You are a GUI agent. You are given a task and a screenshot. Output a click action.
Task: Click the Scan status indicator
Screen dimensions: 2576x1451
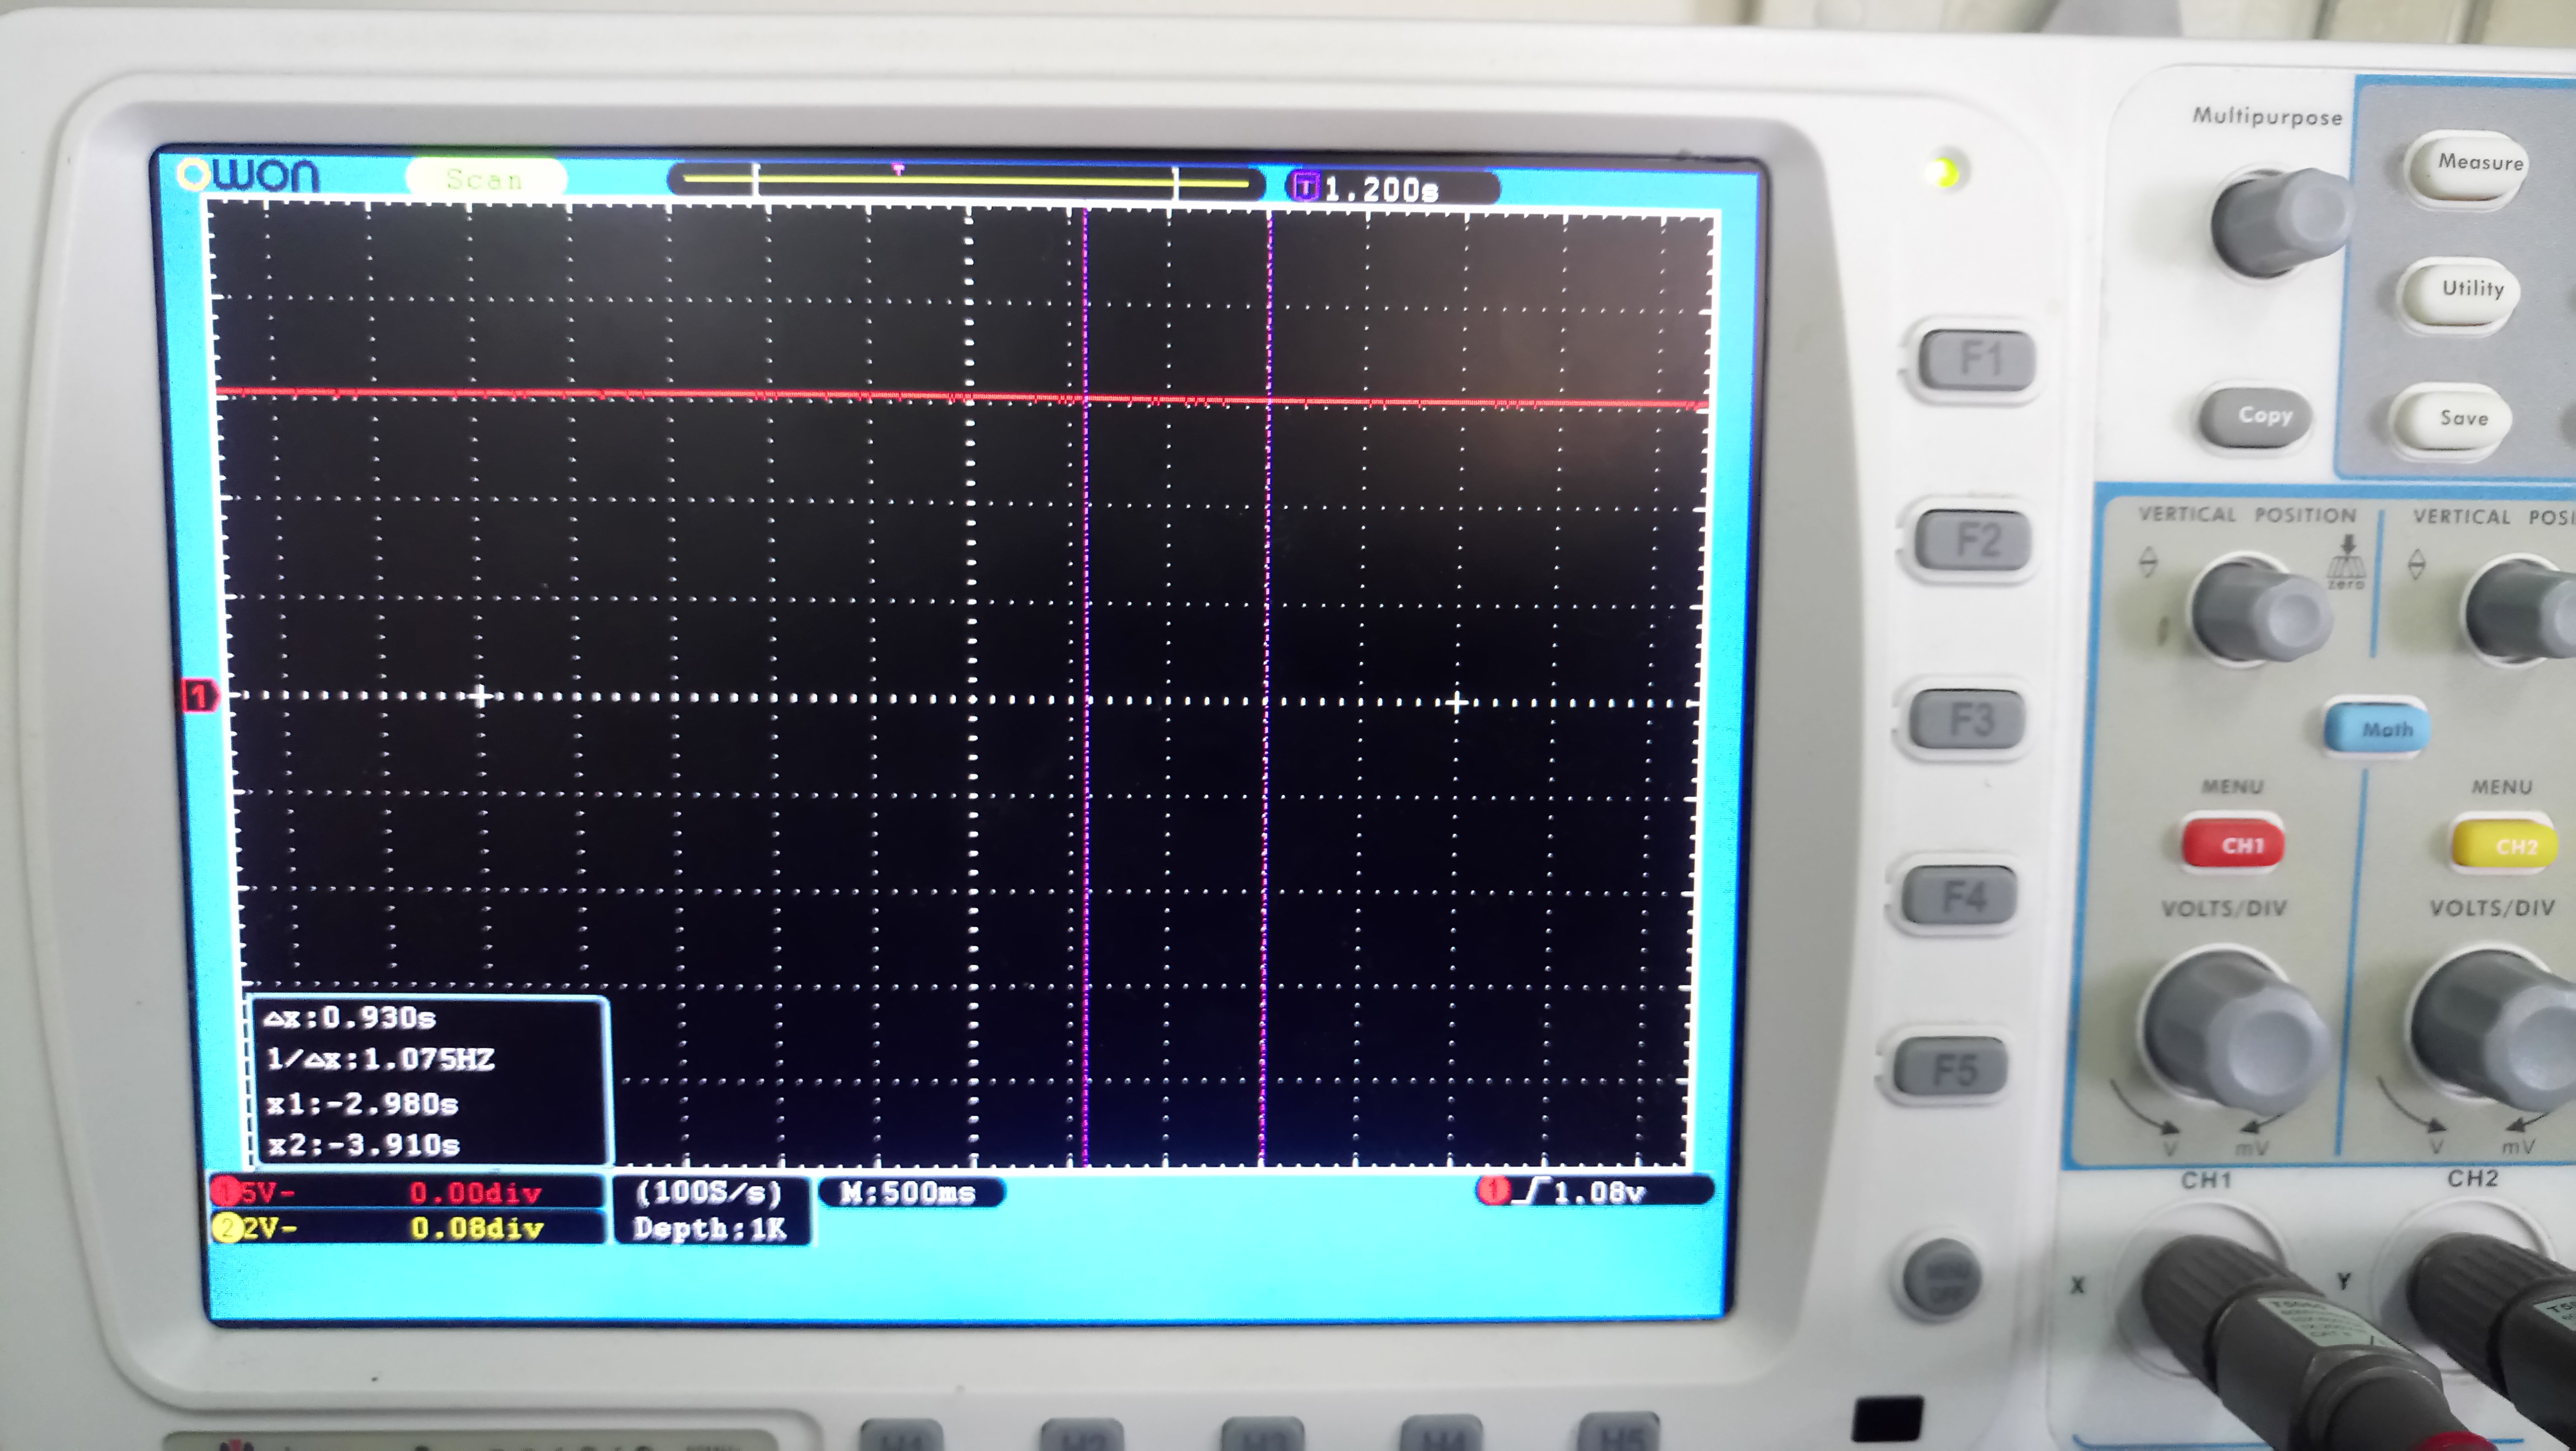[486, 179]
